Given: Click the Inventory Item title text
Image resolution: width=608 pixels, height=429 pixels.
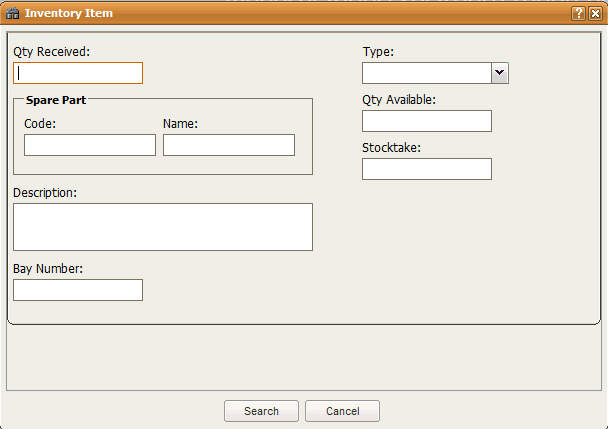Looking at the screenshot, I should 69,13.
